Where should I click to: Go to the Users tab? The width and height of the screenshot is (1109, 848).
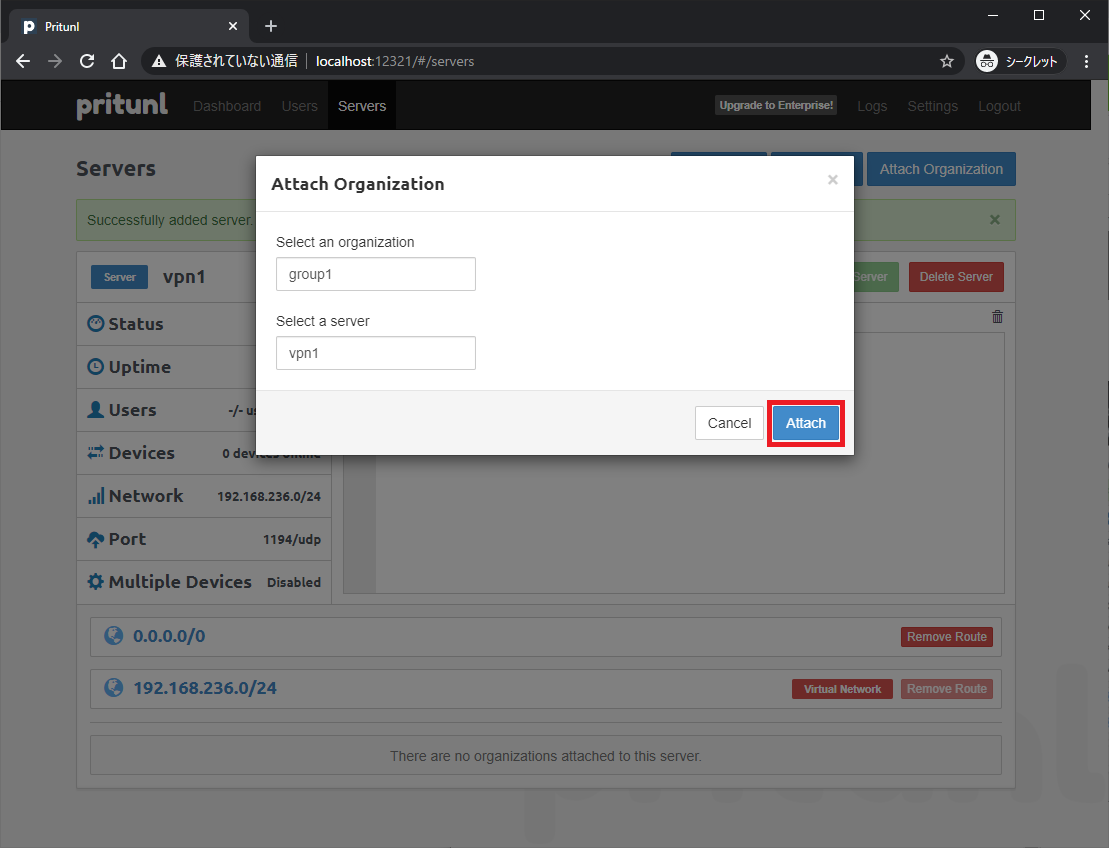[299, 106]
